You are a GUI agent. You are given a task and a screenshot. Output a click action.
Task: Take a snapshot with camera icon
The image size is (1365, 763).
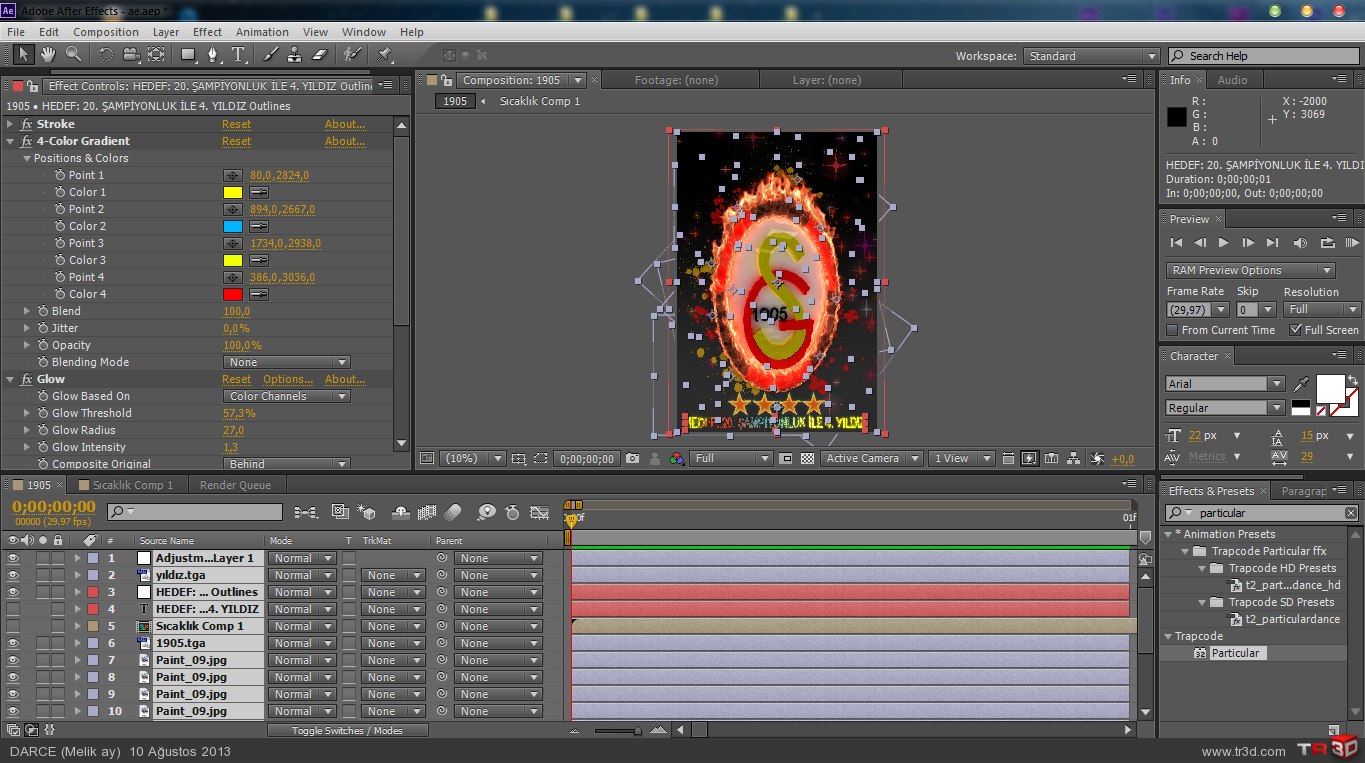(632, 459)
